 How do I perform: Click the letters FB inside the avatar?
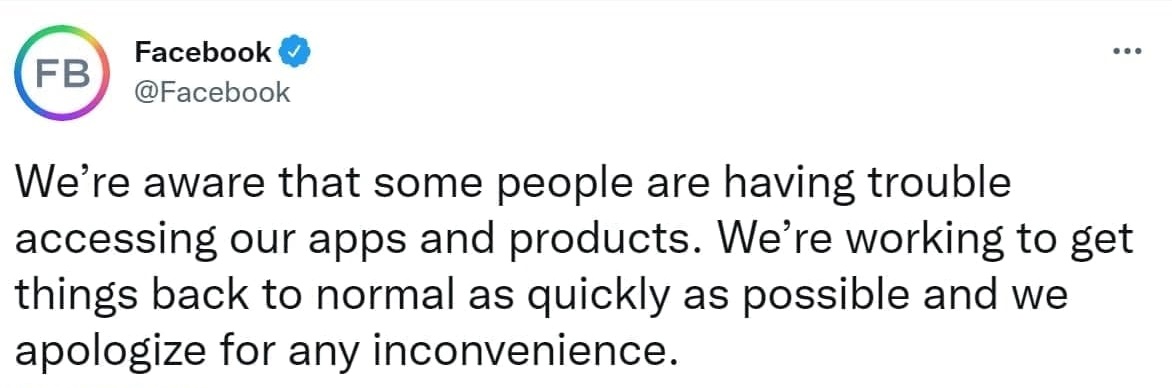tap(63, 73)
